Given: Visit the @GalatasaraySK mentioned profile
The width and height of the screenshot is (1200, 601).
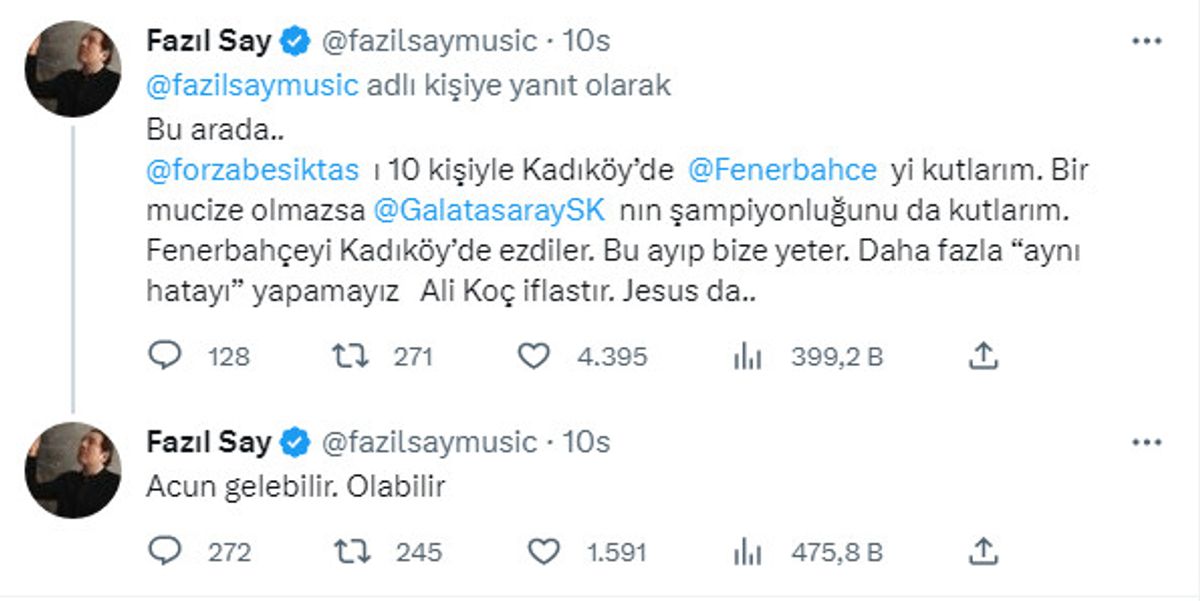Looking at the screenshot, I should tap(489, 212).
